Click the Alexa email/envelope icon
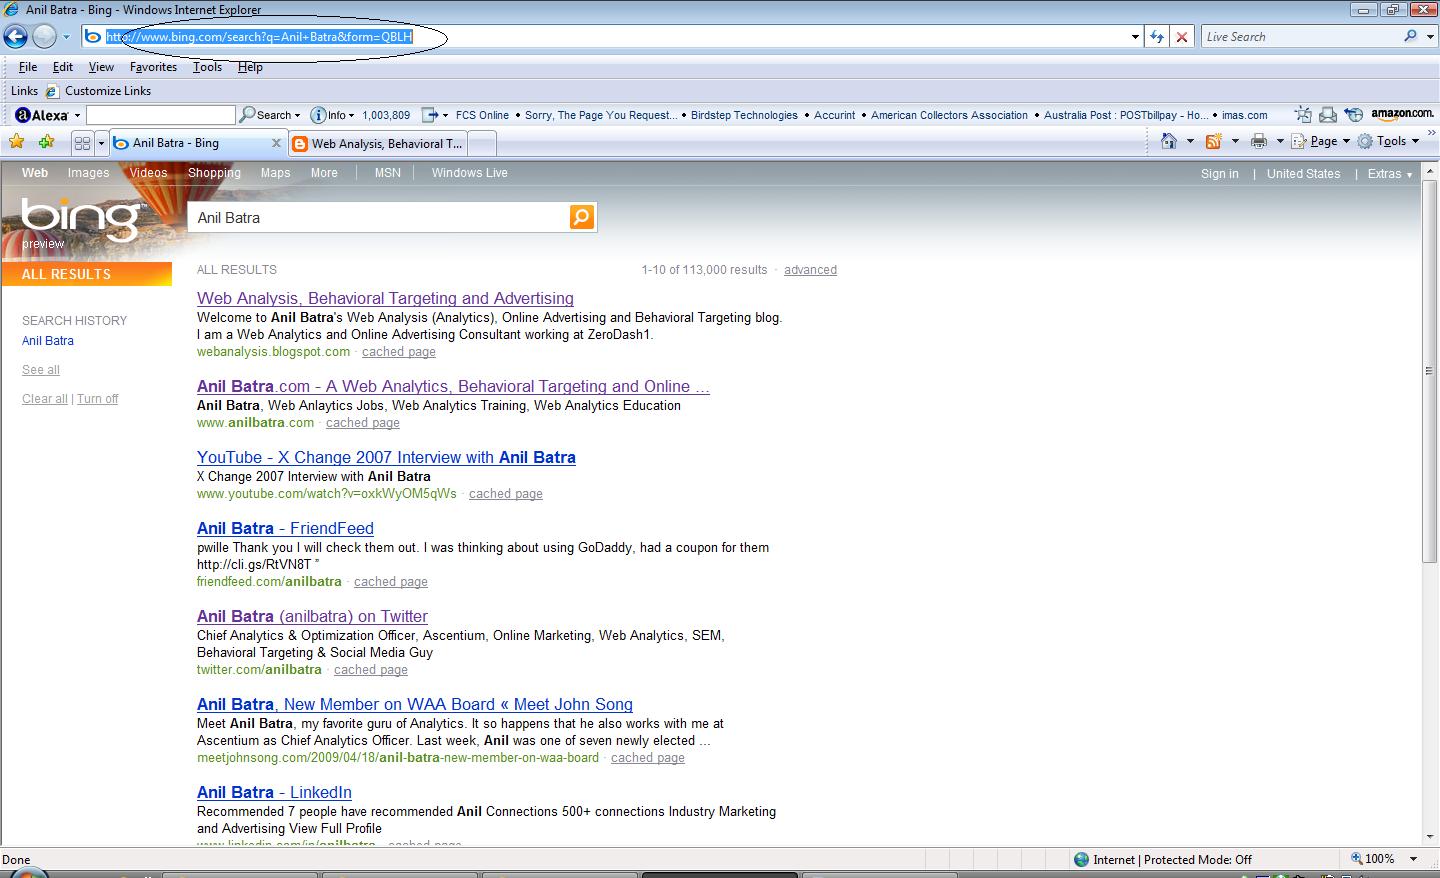 coord(1328,115)
